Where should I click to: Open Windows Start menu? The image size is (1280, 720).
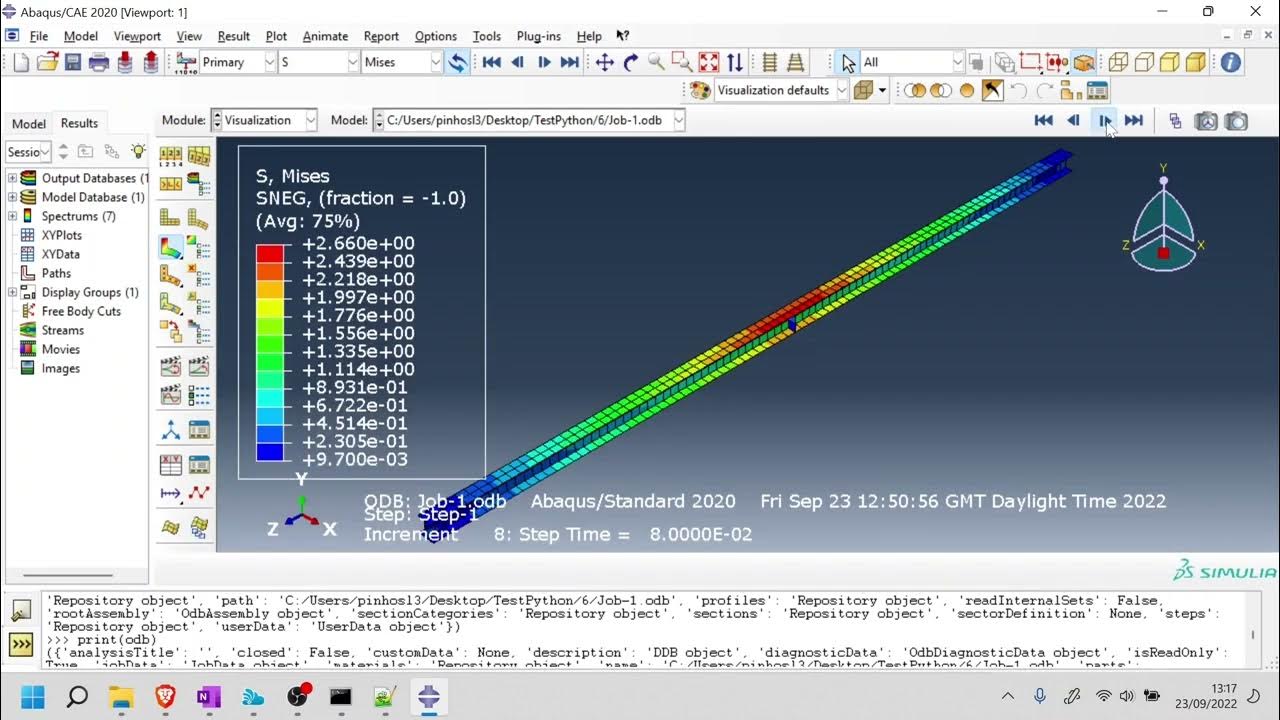click(33, 696)
